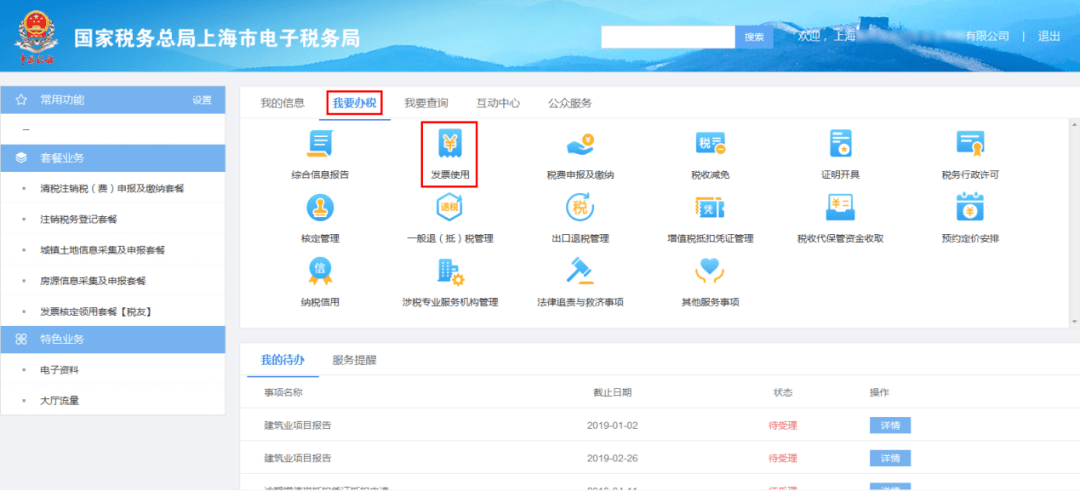This screenshot has height=491, width=1080.
Task: Open the 增值税抵扣凭证管理 icon
Action: pyautogui.click(x=710, y=207)
